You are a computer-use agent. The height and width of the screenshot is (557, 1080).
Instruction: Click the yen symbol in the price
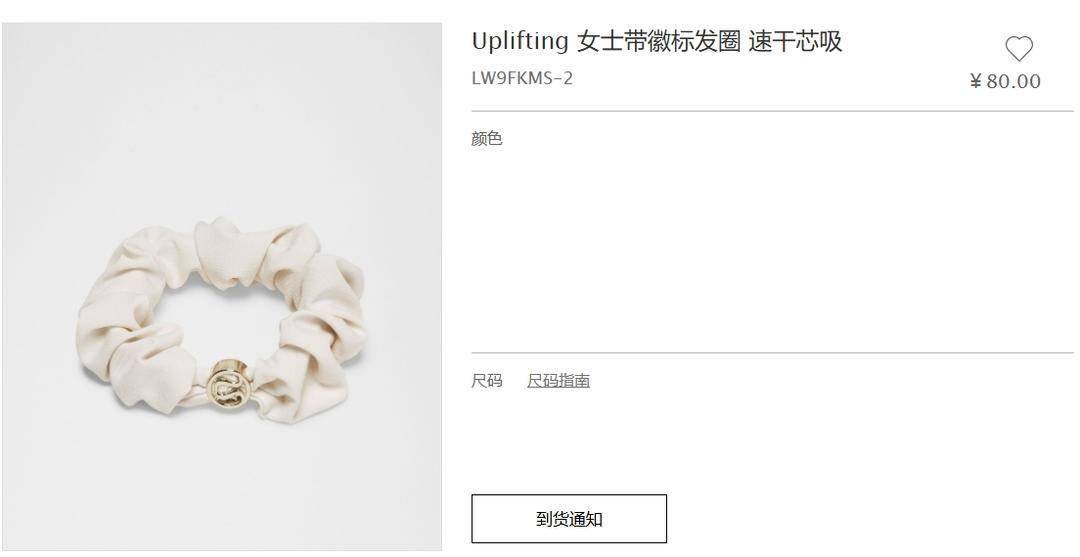pyautogui.click(x=975, y=82)
